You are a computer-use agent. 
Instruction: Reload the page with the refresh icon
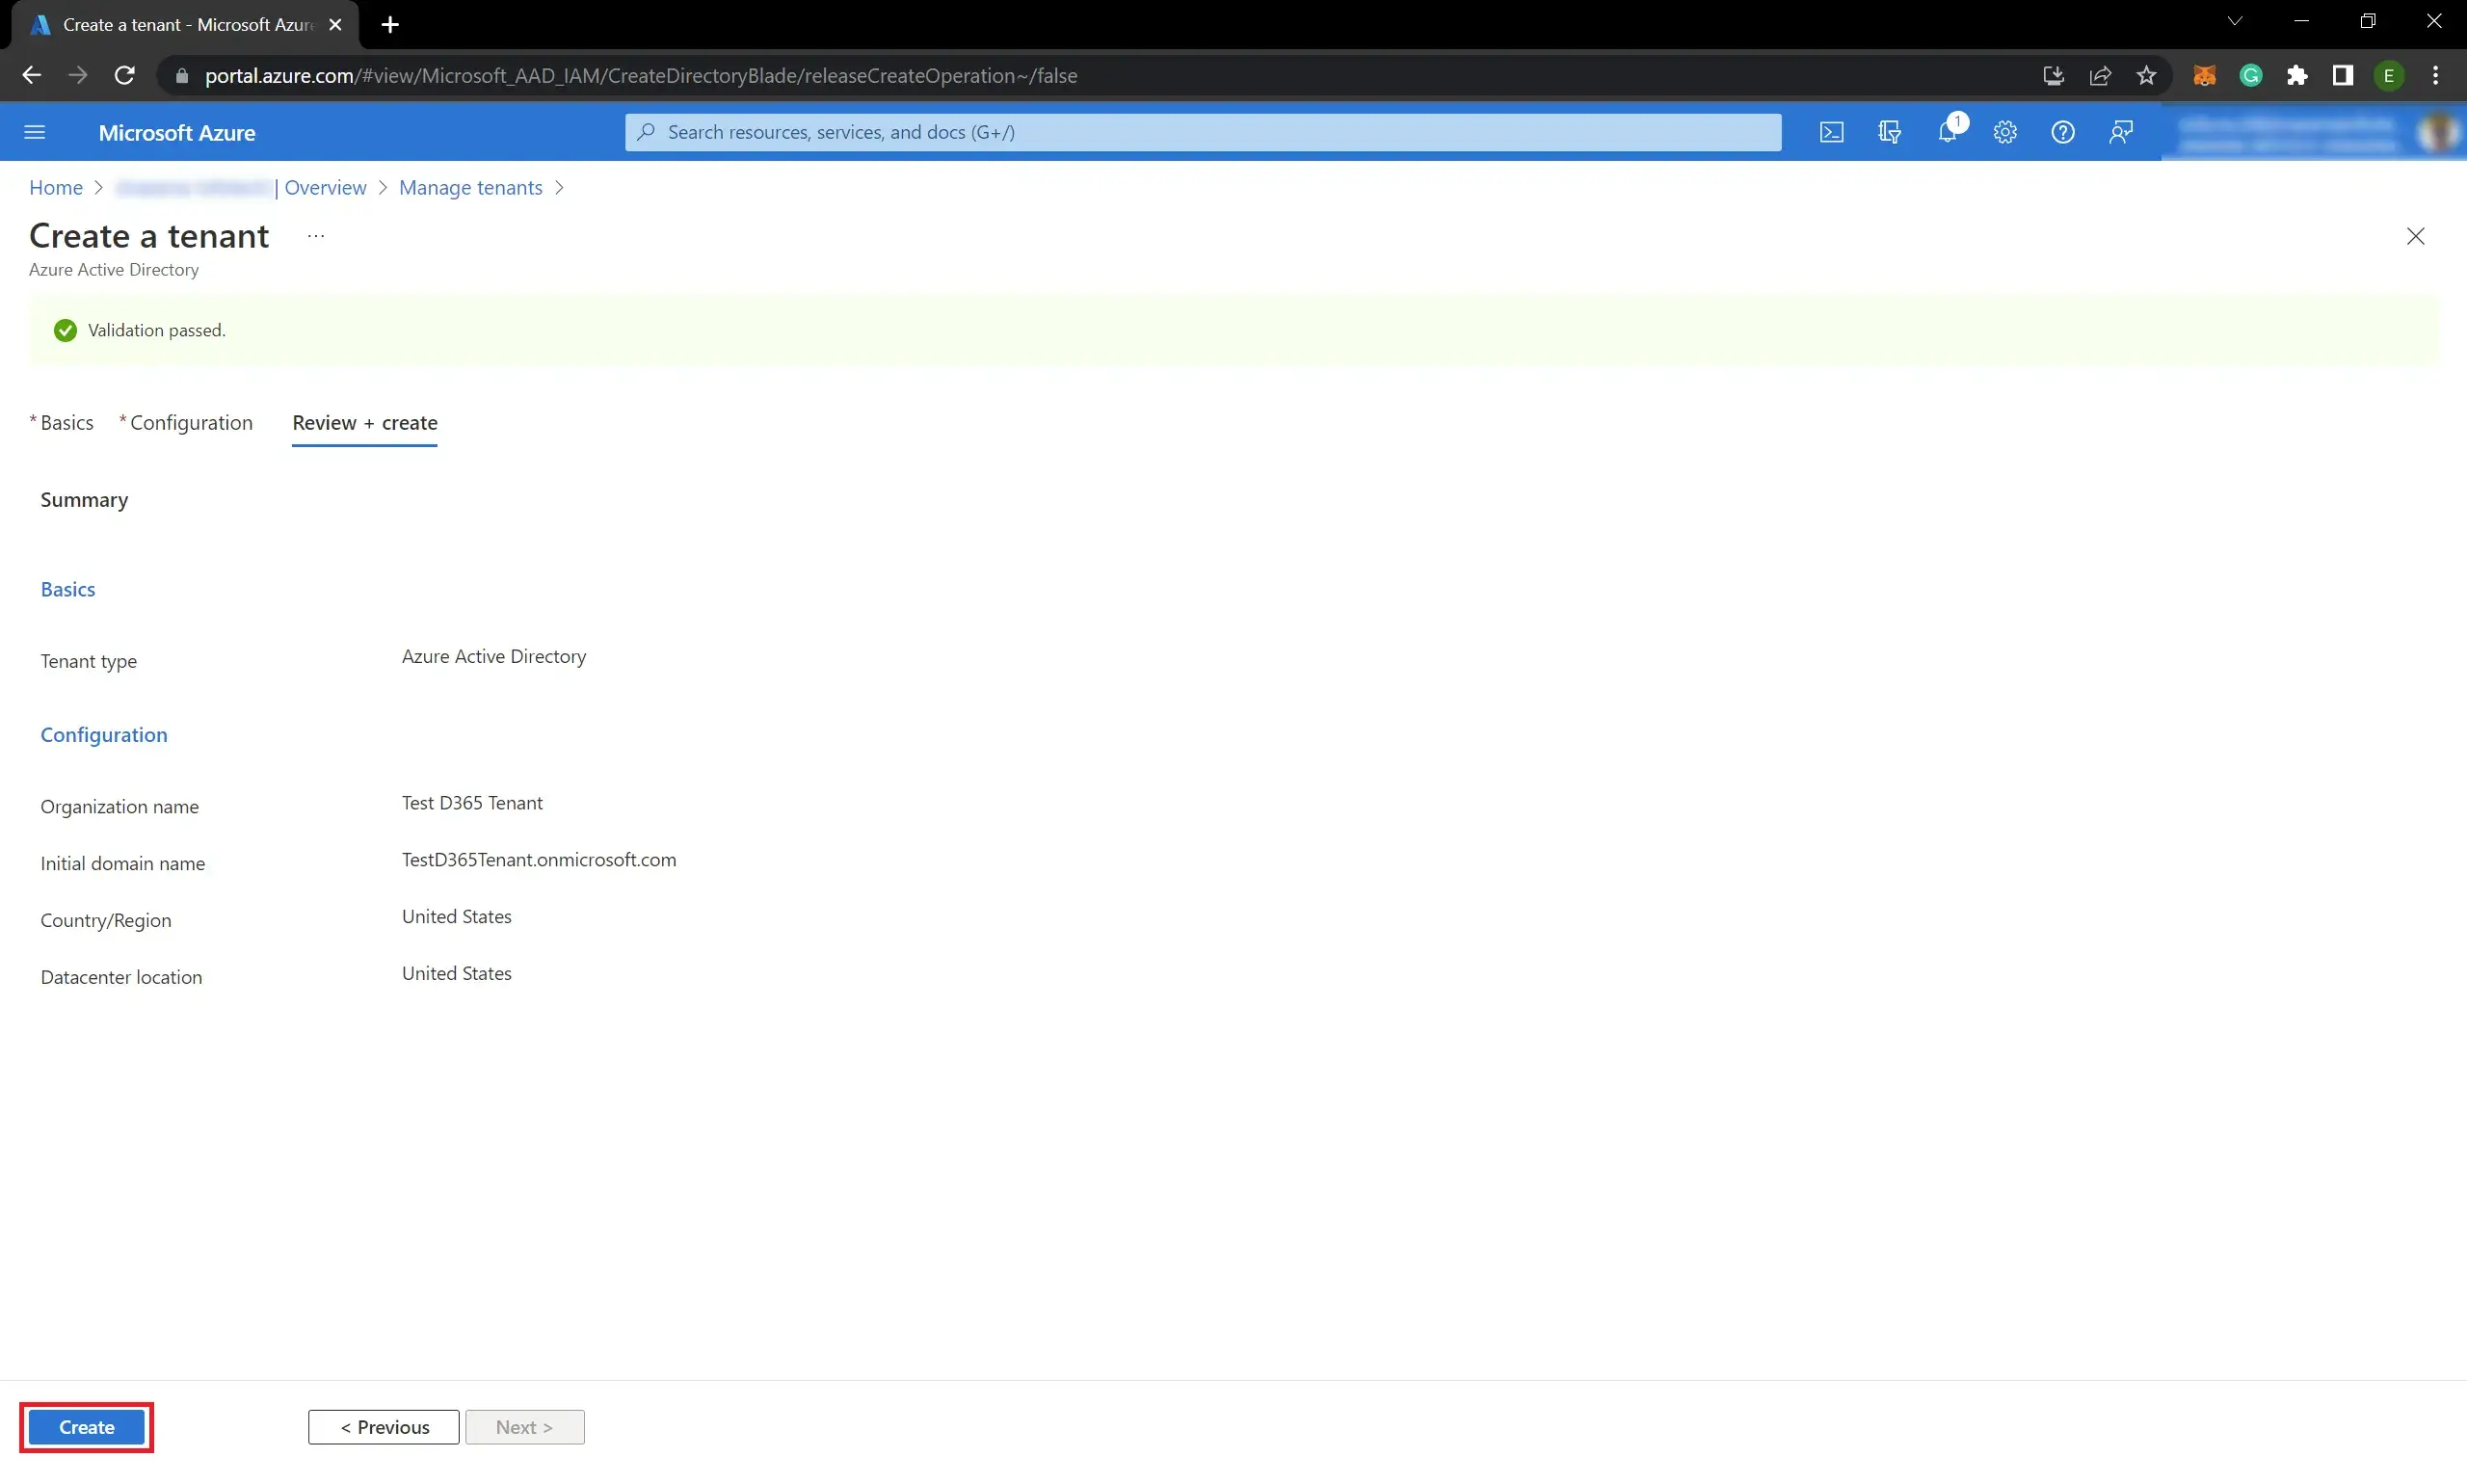pyautogui.click(x=124, y=75)
